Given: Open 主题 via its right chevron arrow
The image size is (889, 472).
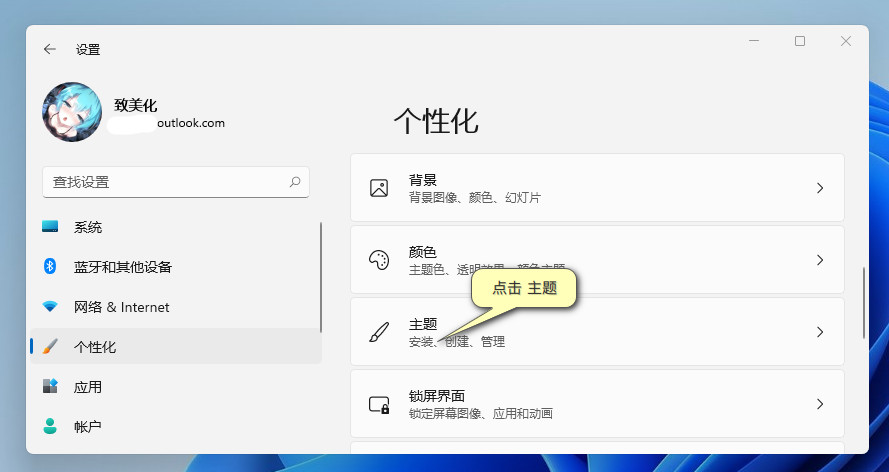Looking at the screenshot, I should (x=819, y=332).
